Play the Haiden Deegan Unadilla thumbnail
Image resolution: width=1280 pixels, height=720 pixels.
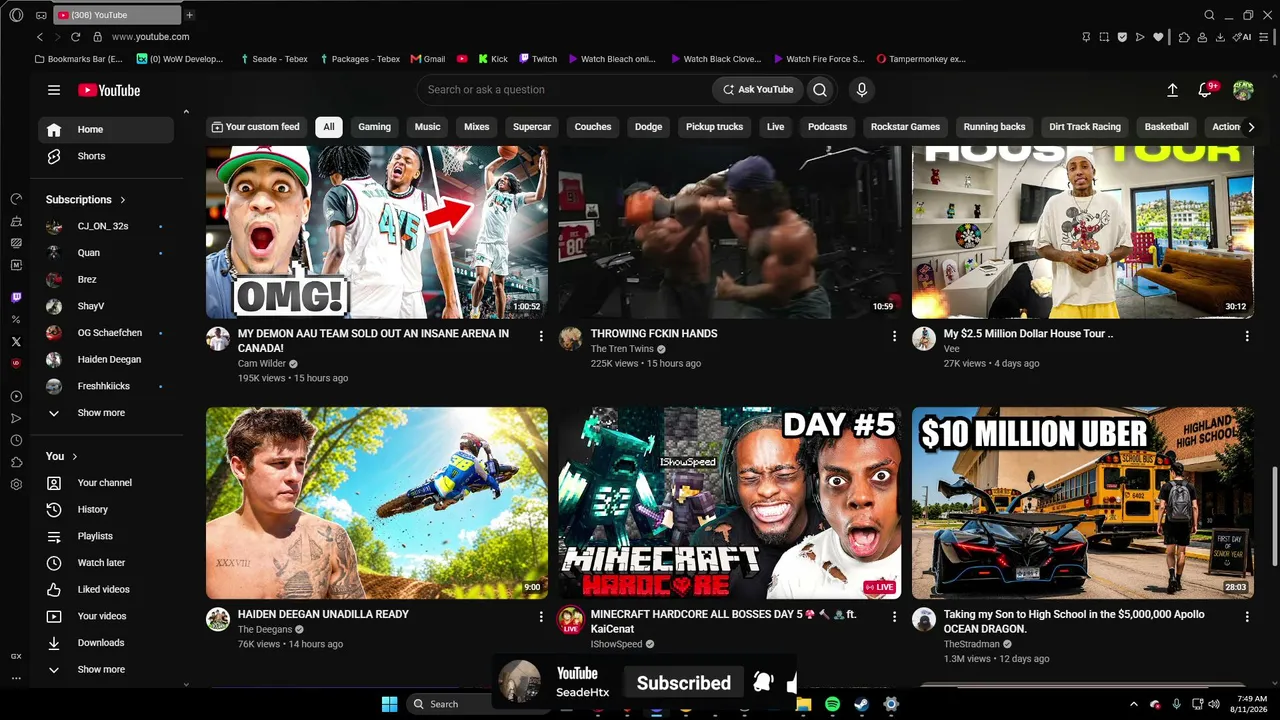377,503
